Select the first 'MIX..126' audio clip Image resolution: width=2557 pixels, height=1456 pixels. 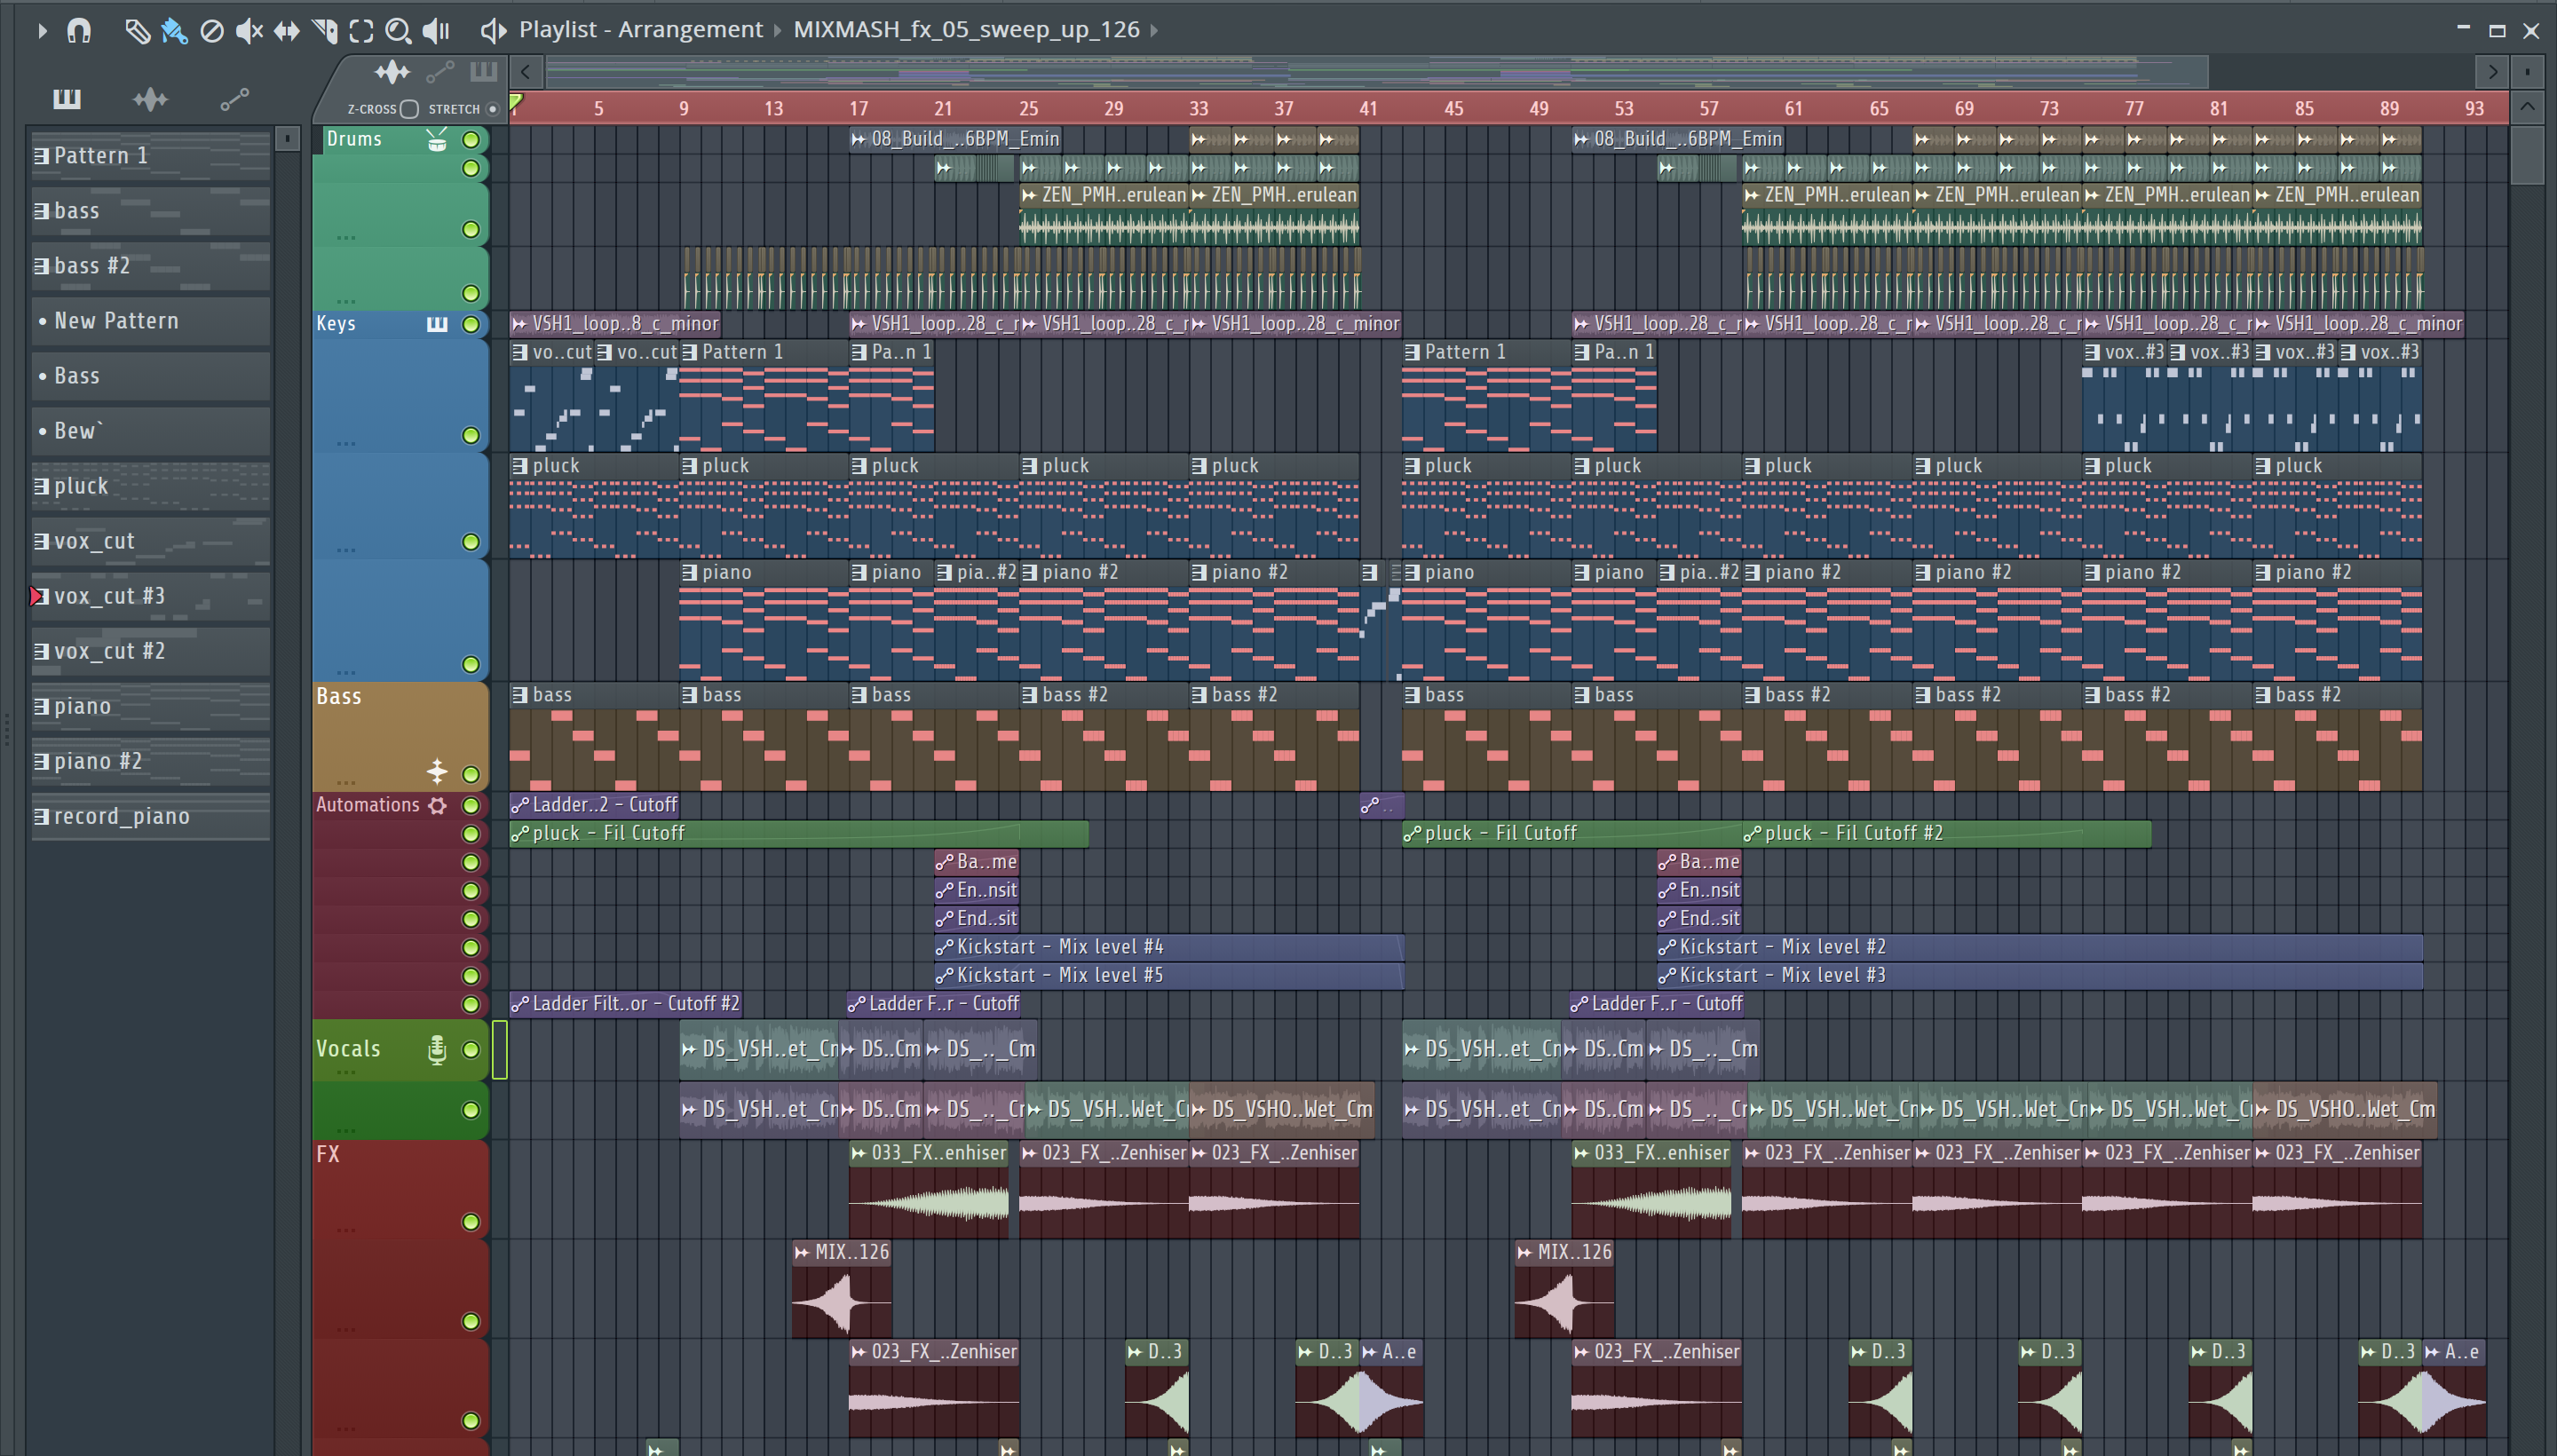[x=841, y=1289]
